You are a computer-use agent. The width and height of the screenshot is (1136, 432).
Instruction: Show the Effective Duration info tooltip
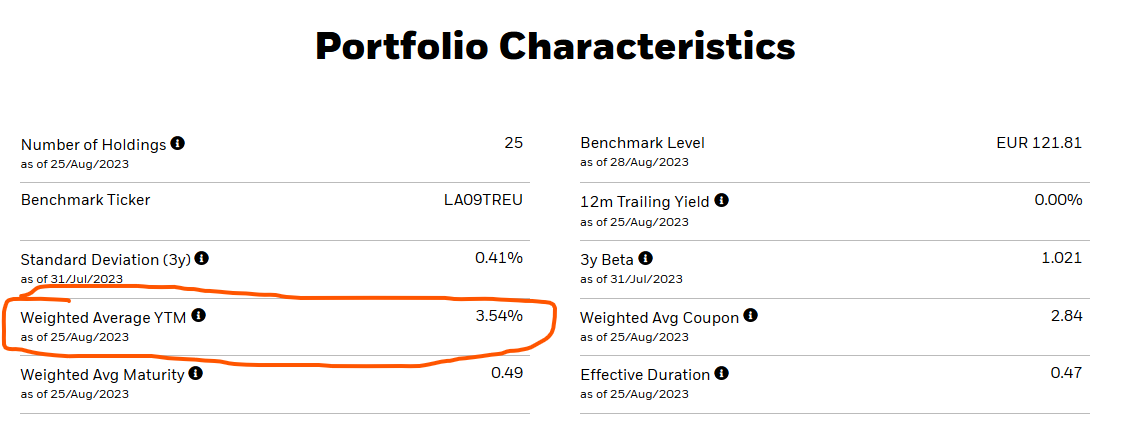[722, 373]
